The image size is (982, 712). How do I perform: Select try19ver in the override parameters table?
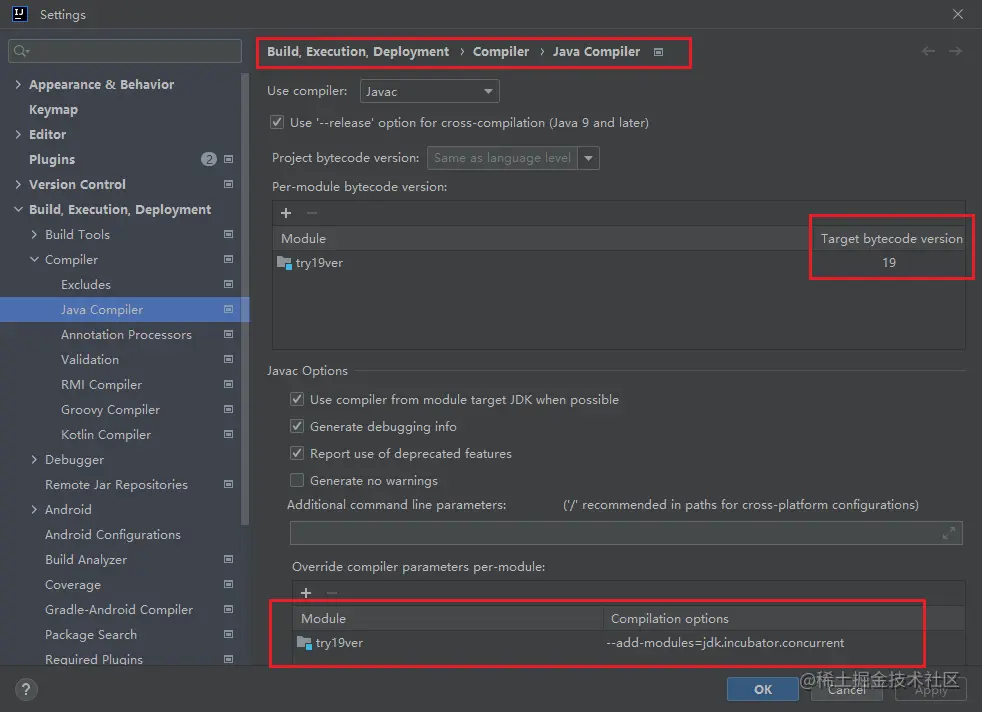(x=339, y=642)
